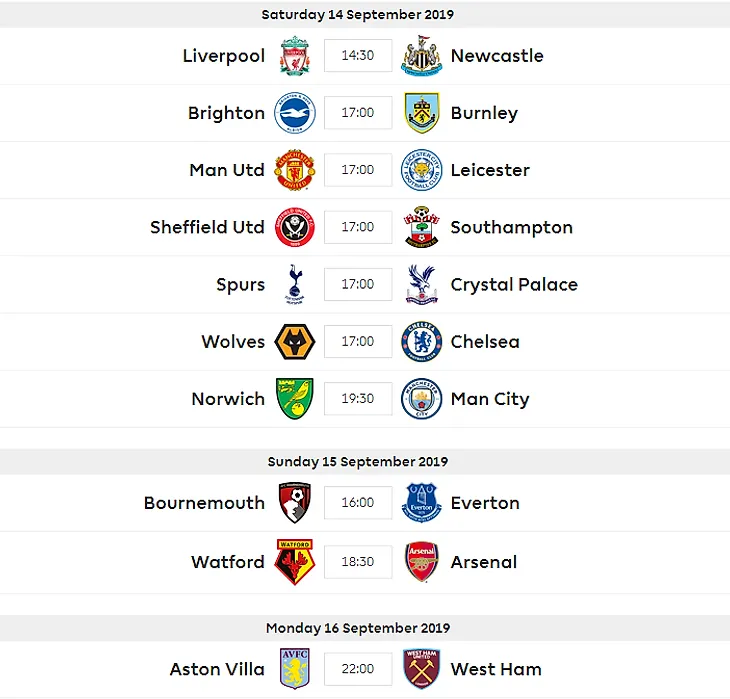Open the Bournemouth team name link
Image resolution: width=730 pixels, height=699 pixels.
pos(204,503)
